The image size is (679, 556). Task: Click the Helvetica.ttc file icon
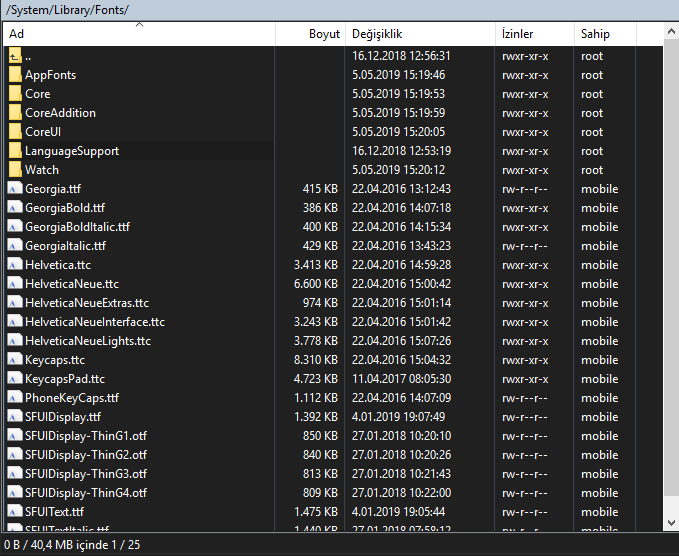14,265
